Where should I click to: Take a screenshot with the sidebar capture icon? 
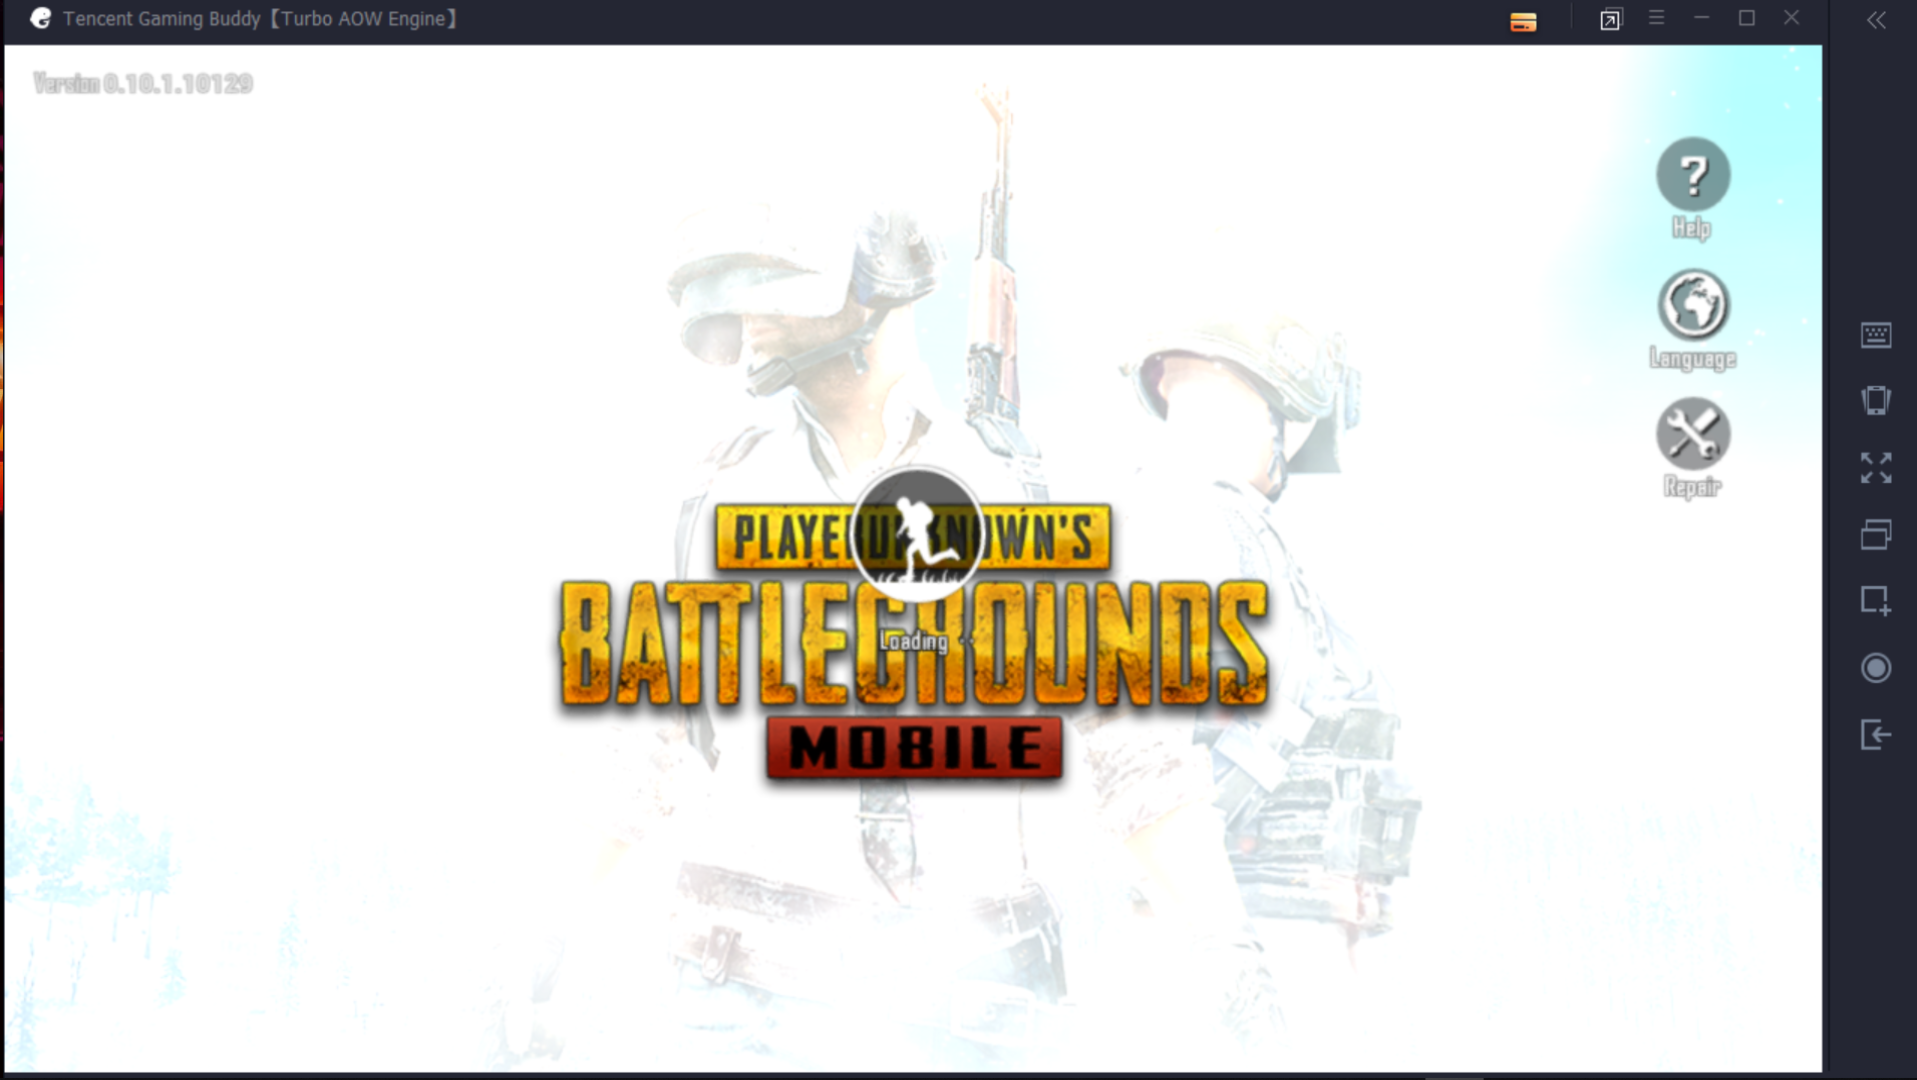tap(1876, 601)
